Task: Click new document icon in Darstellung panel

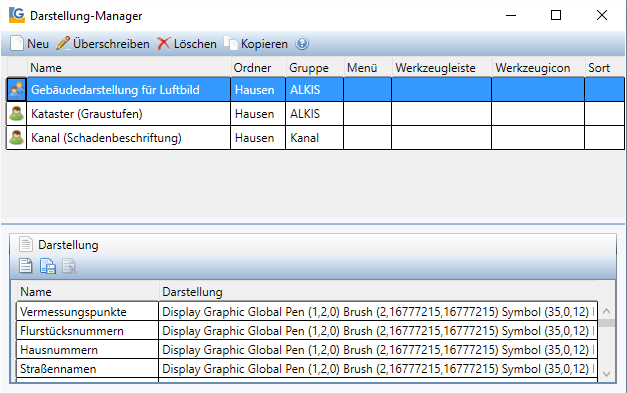Action: coord(26,265)
